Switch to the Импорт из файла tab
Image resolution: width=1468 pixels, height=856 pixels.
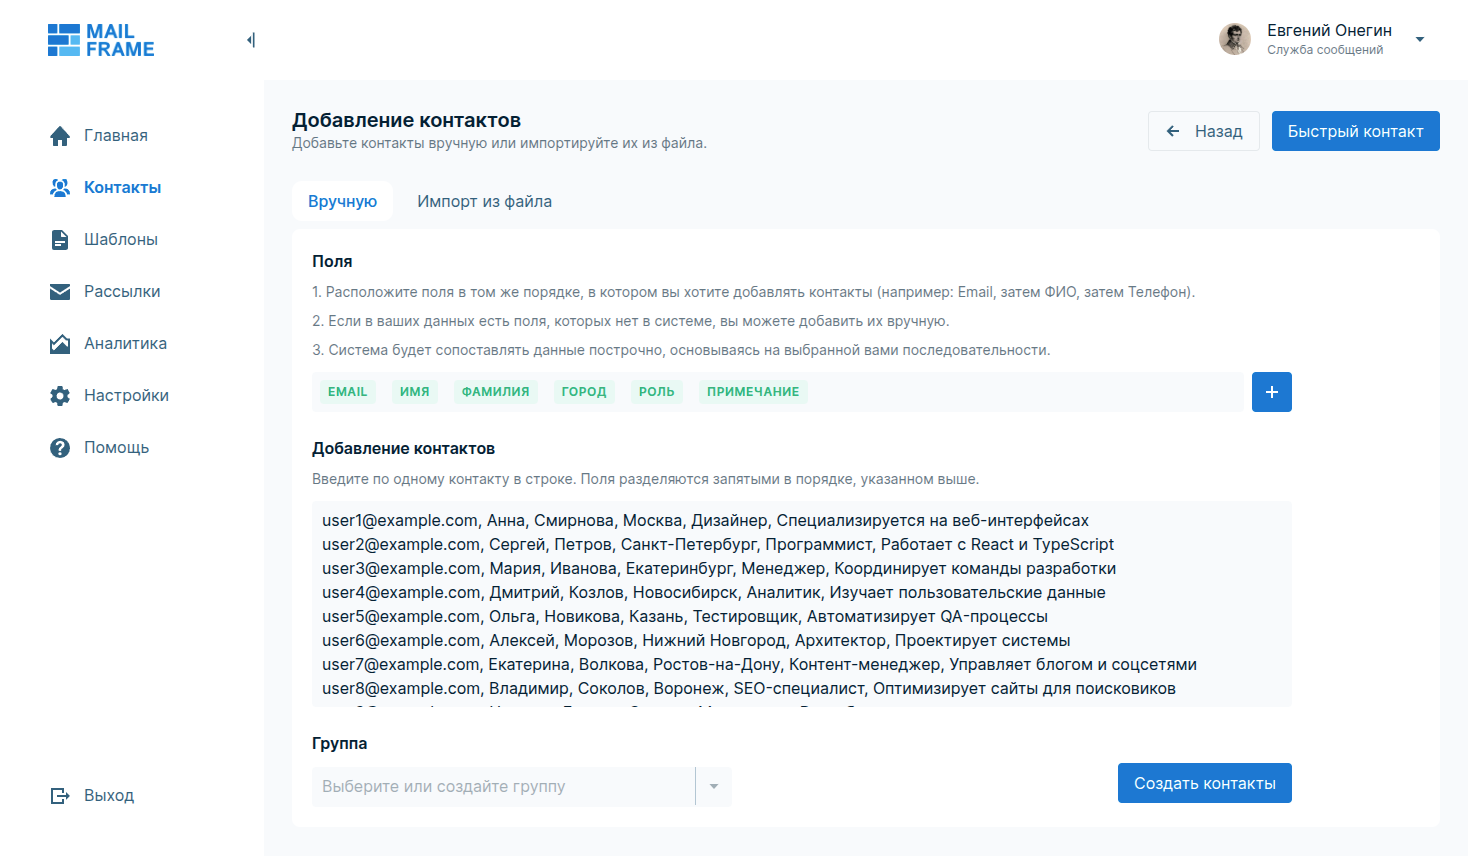[484, 202]
